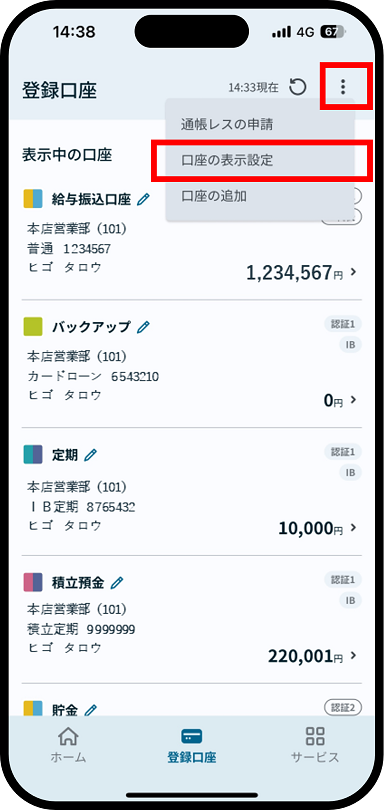Open the 220,001円 details chevron
Screen dimensions: 384x810
354,656
